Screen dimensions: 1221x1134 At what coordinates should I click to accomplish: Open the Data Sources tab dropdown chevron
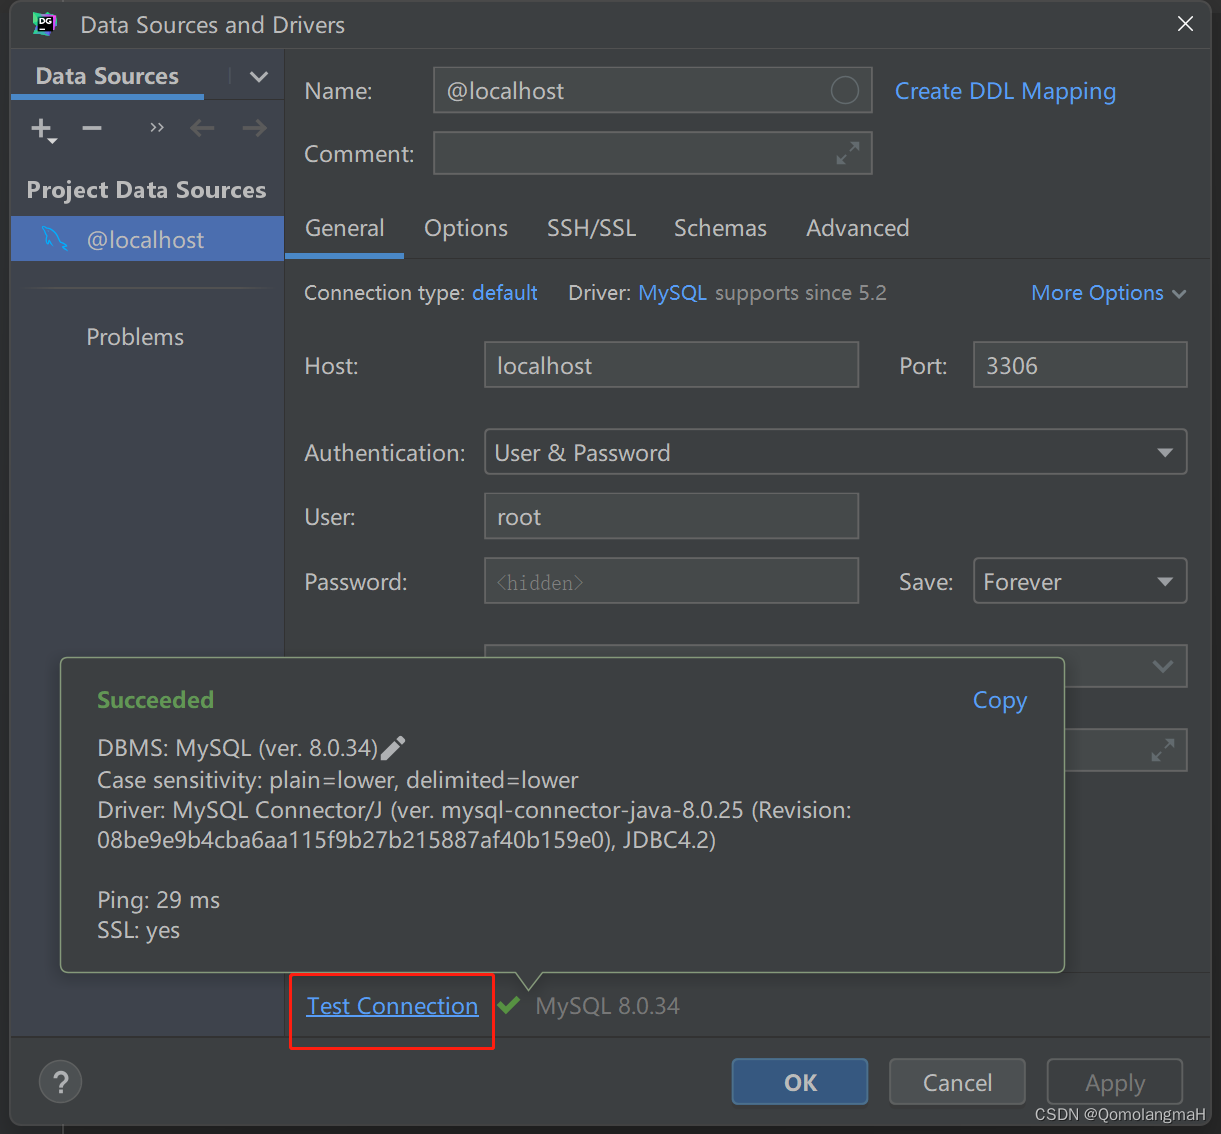258,77
